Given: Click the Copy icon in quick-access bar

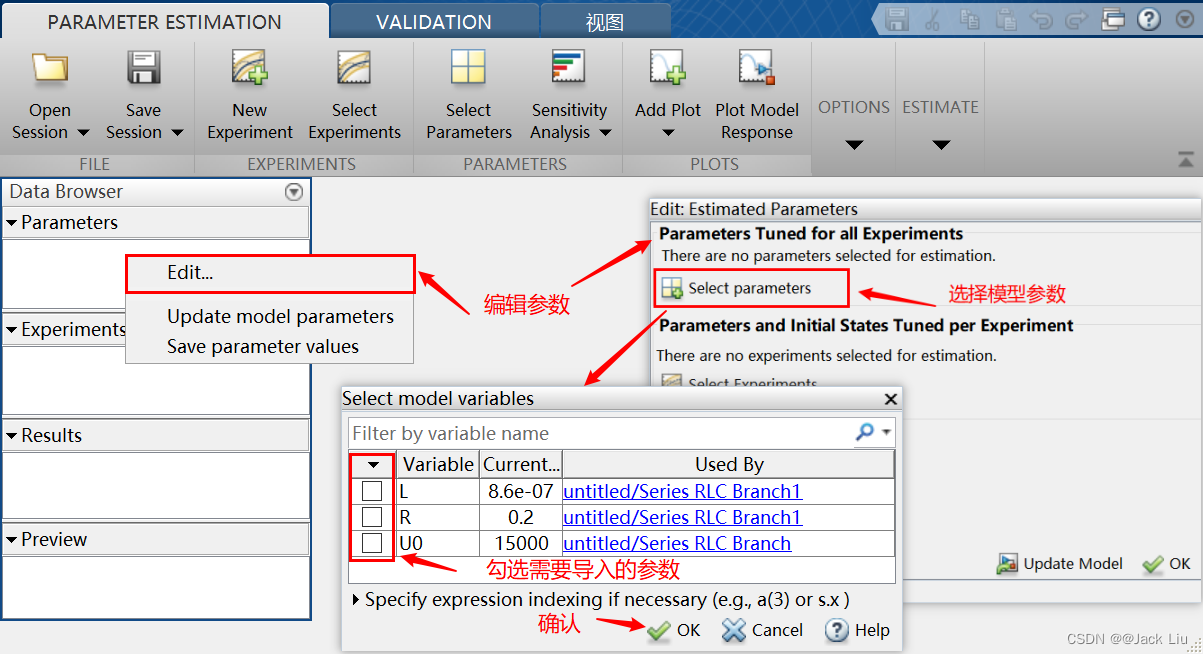Looking at the screenshot, I should tap(969, 19).
